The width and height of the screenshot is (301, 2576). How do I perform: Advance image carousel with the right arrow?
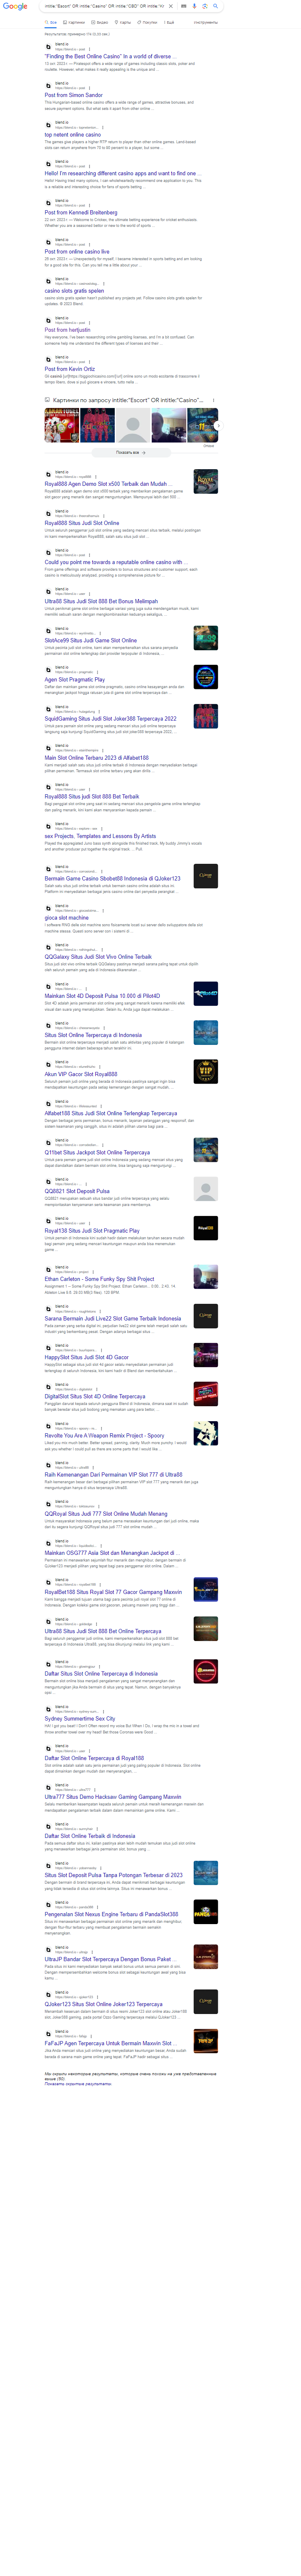[217, 425]
